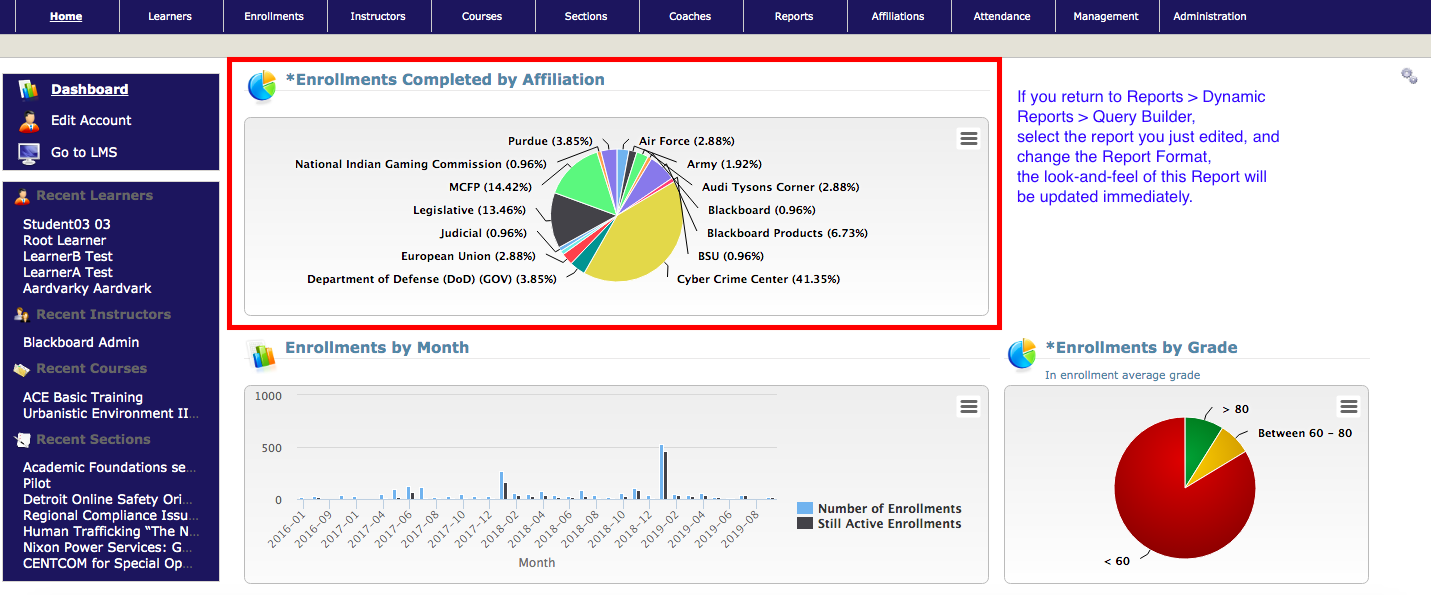1431x595 pixels.
Task: Click the Go to LMS monitor icon
Action: pos(28,153)
